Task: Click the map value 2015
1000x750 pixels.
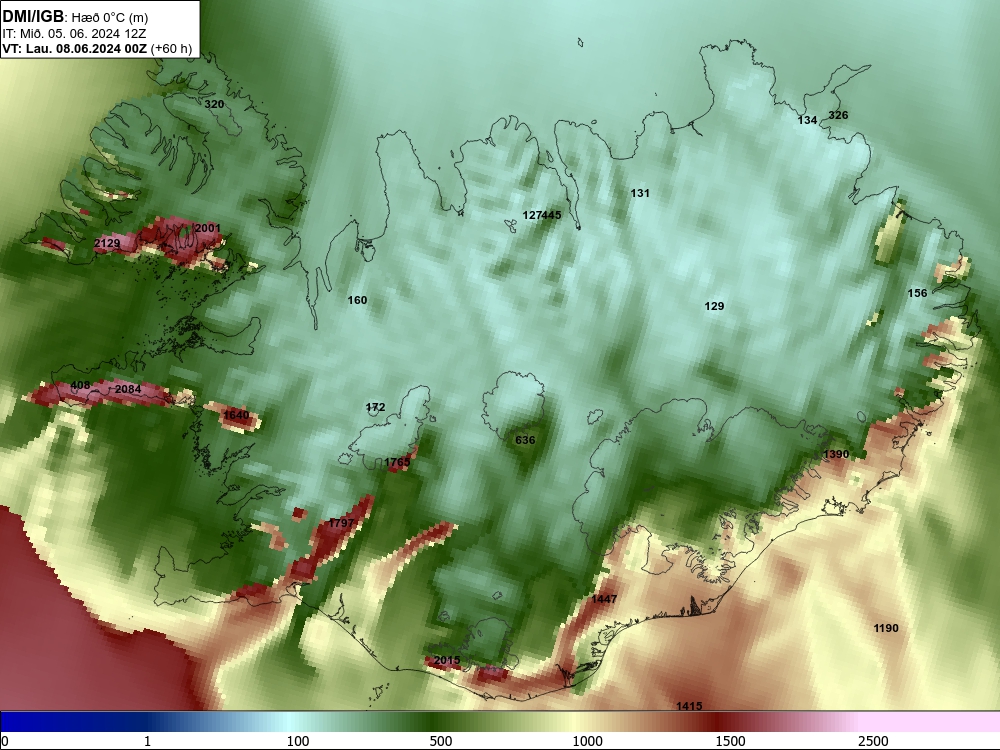Action: click(x=446, y=660)
